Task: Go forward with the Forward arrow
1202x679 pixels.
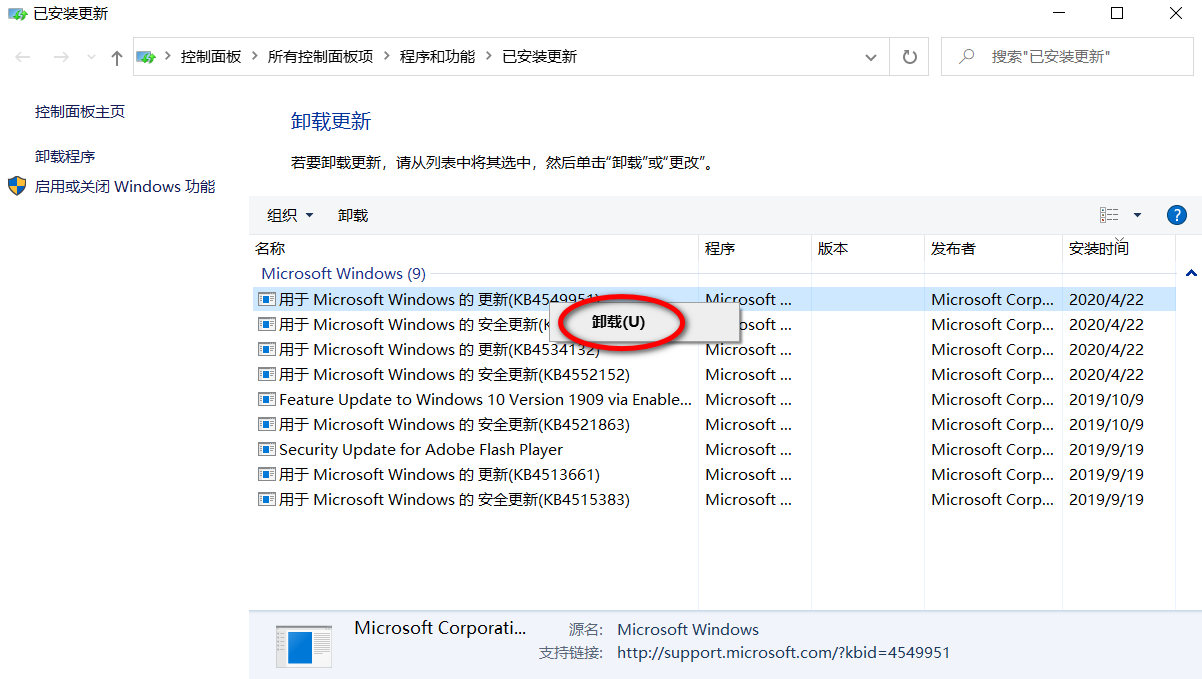Action: tap(60, 57)
